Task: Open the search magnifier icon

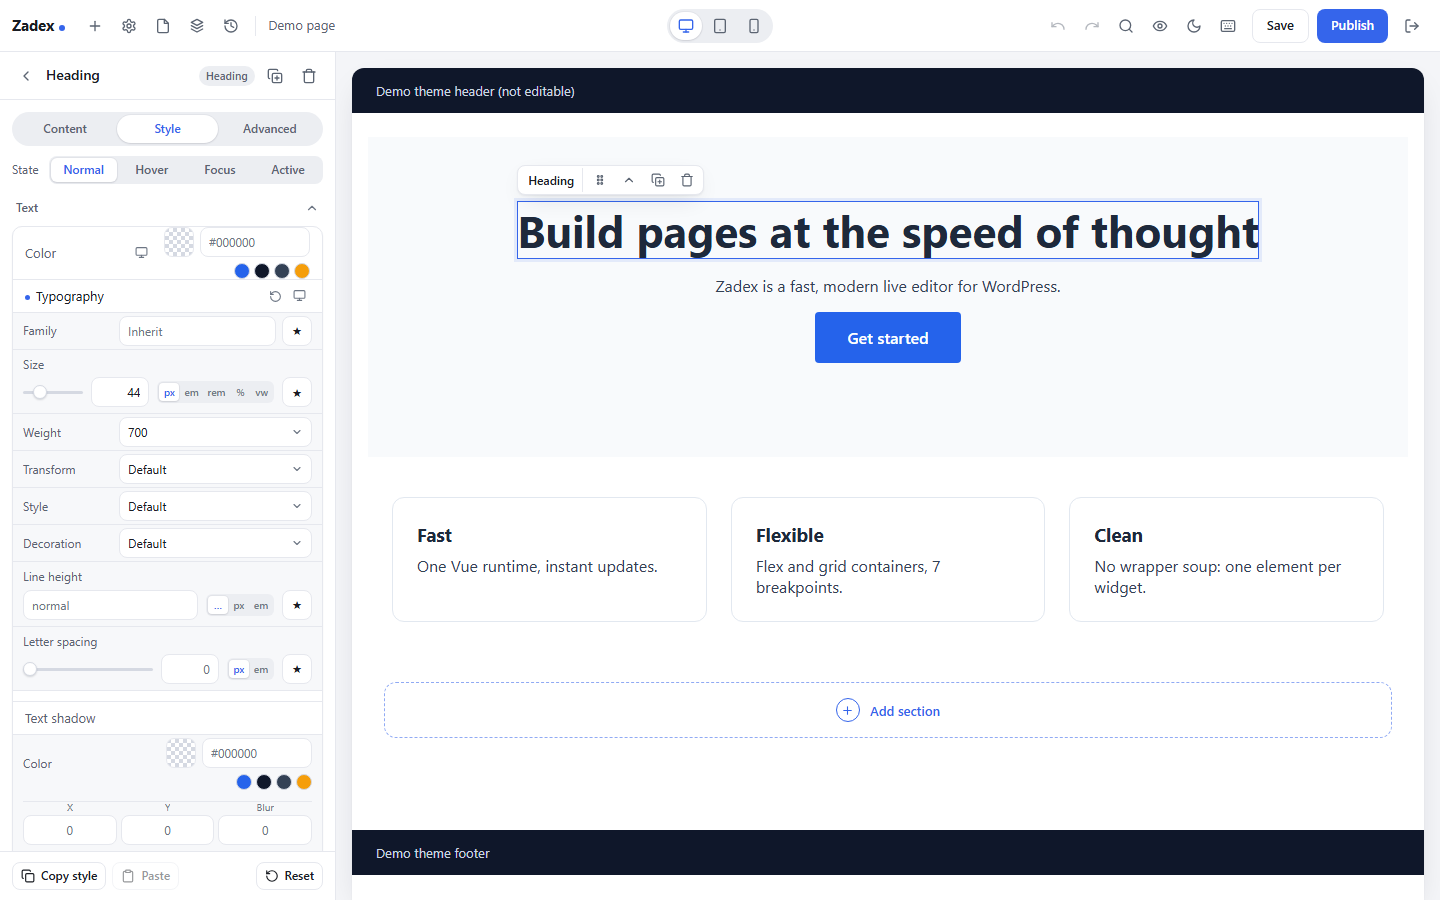Action: (1126, 26)
